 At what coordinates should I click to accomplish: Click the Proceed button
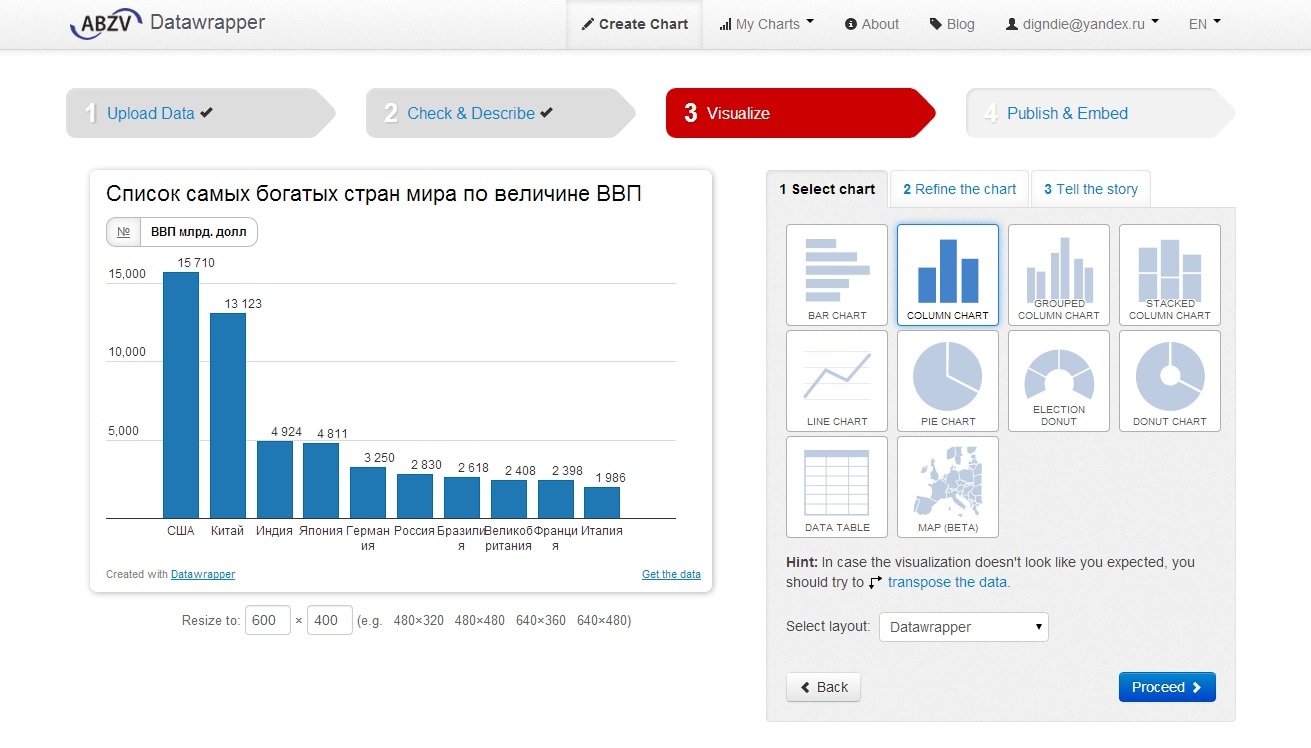point(1166,687)
